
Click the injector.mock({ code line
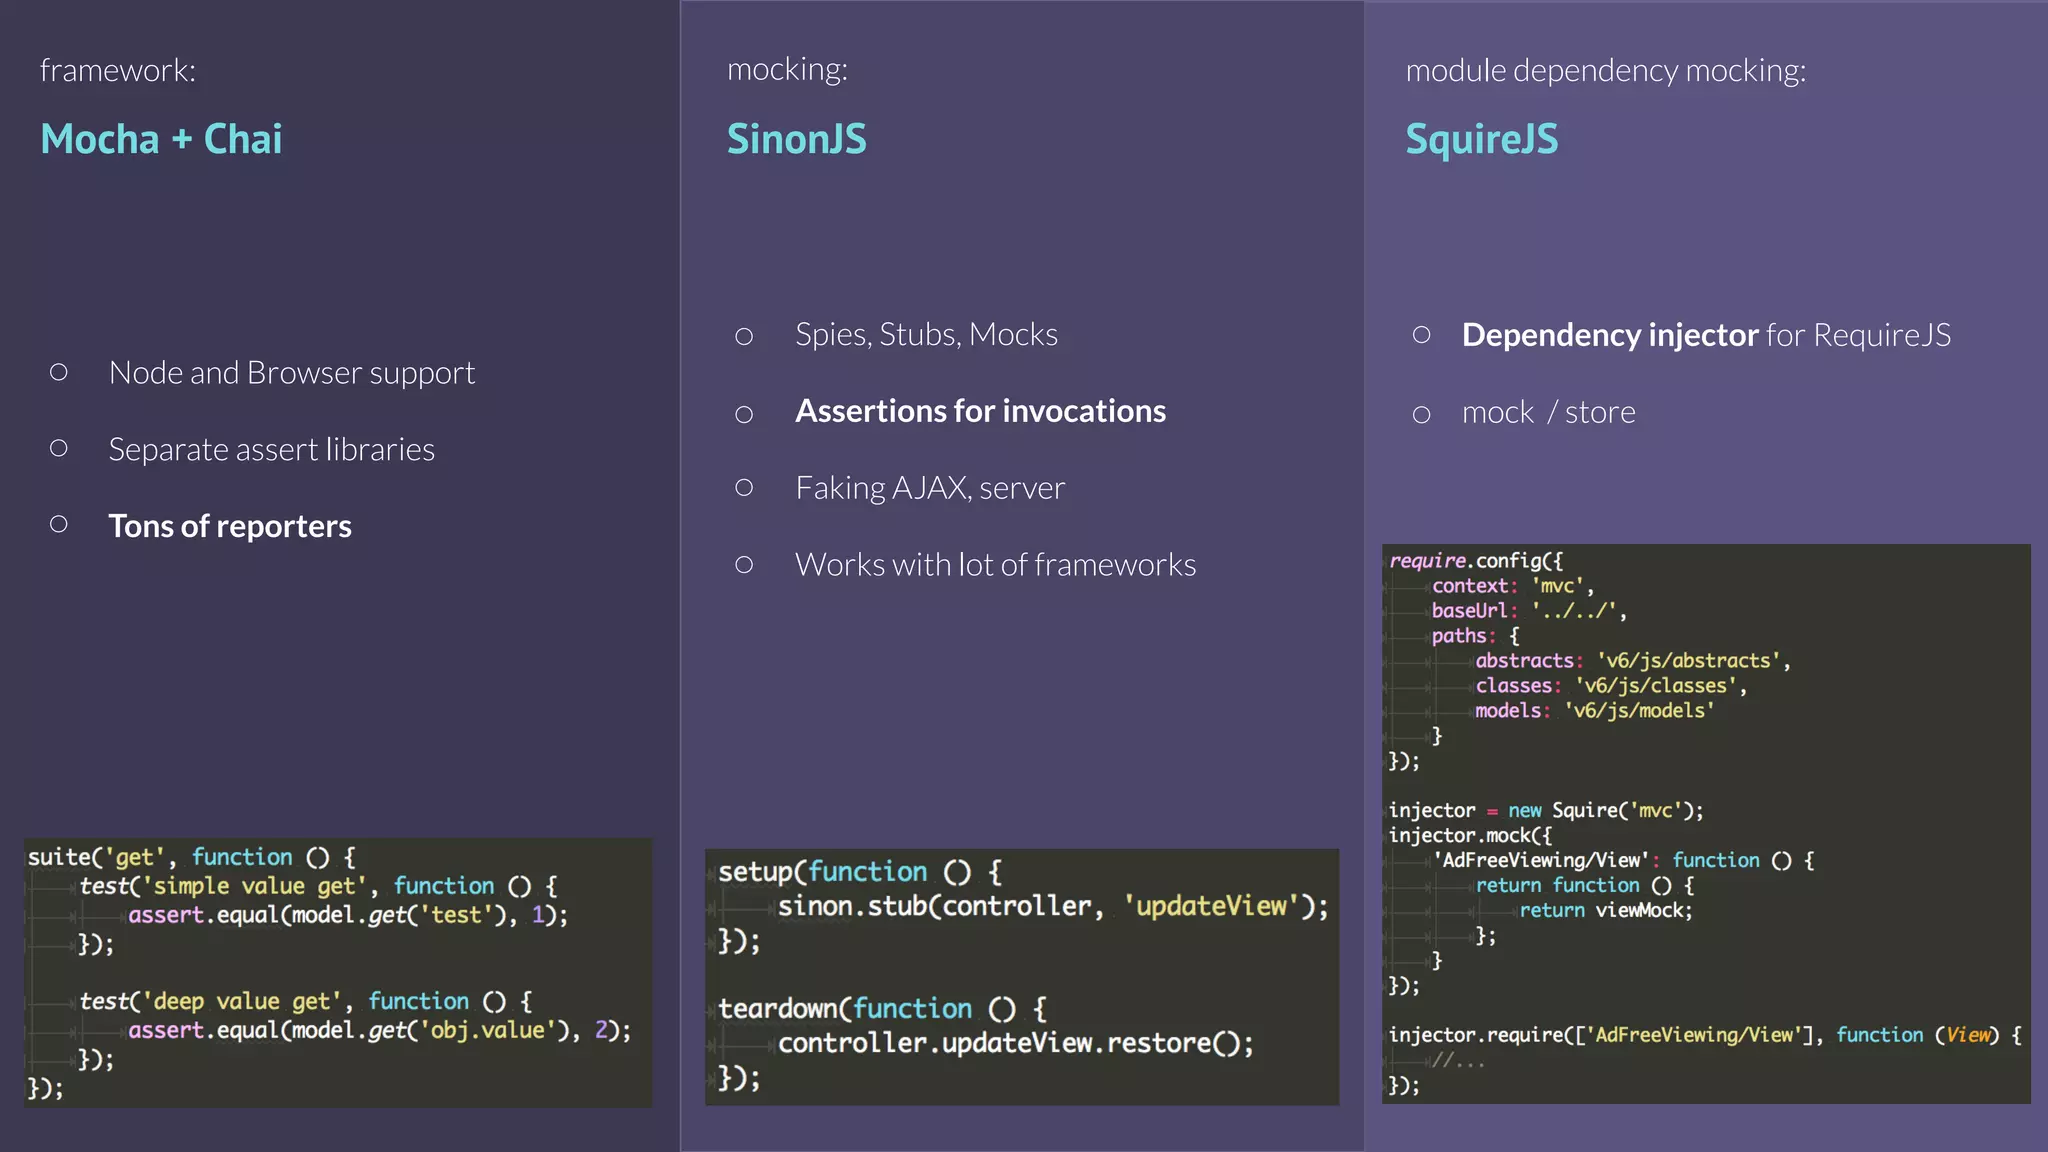point(1470,836)
